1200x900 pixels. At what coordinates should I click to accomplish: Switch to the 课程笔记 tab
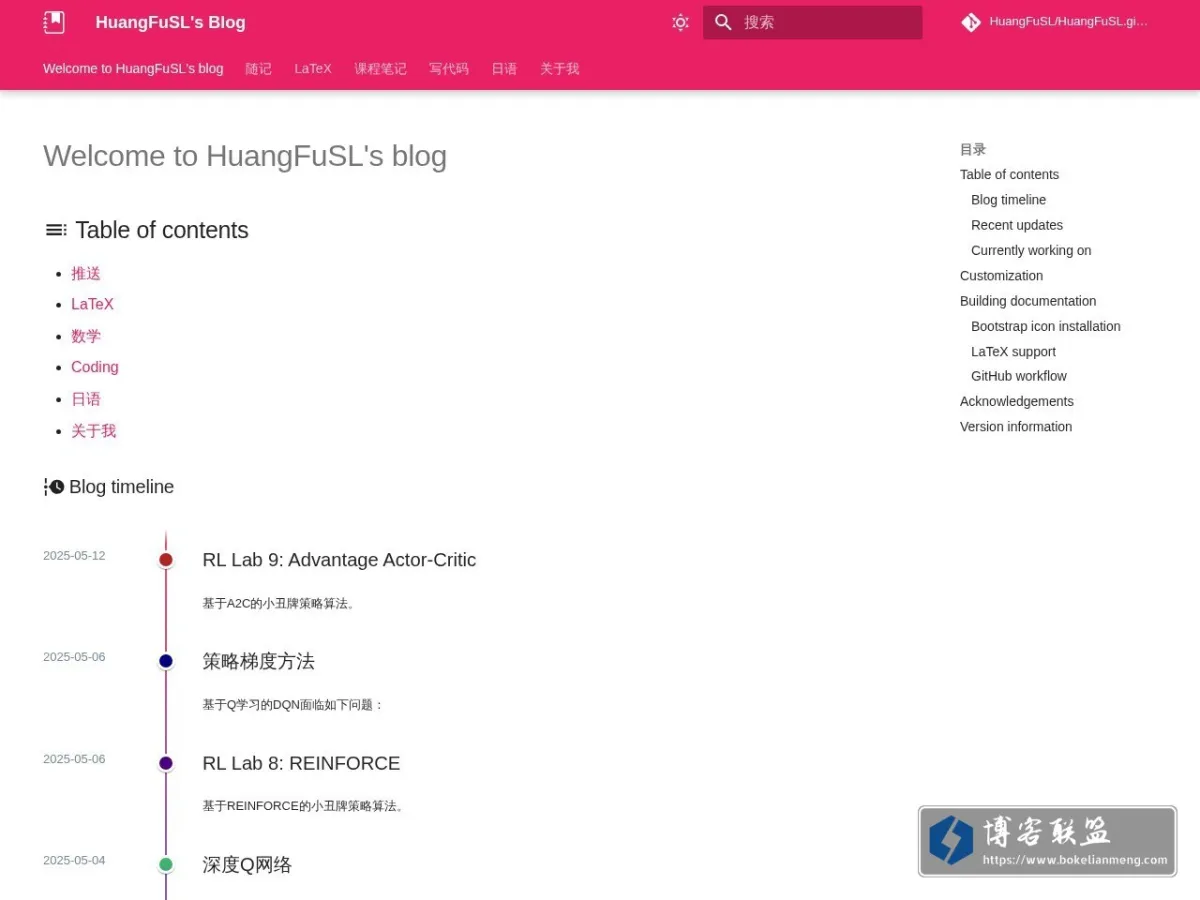pyautogui.click(x=380, y=69)
